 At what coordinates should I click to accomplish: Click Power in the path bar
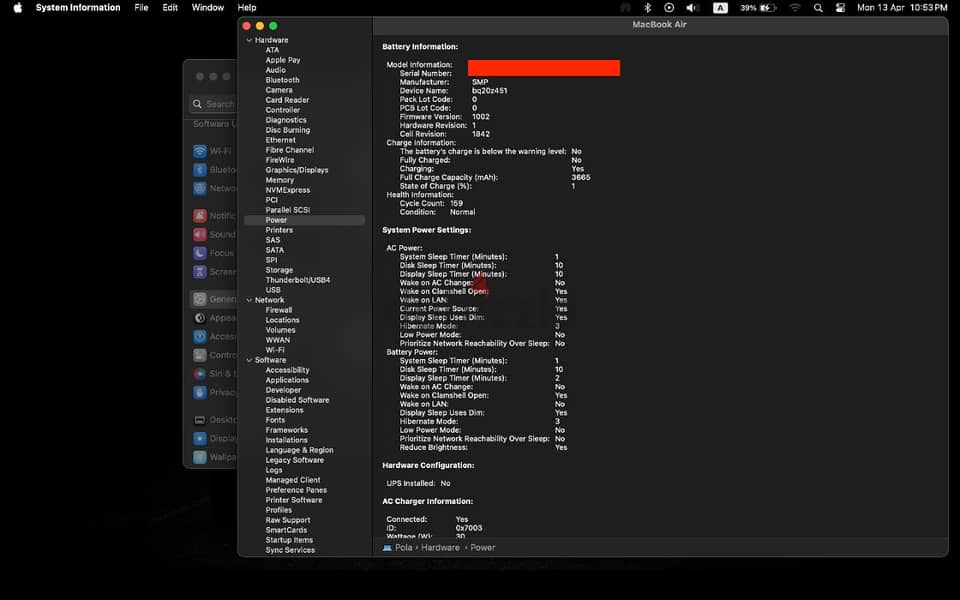(482, 548)
